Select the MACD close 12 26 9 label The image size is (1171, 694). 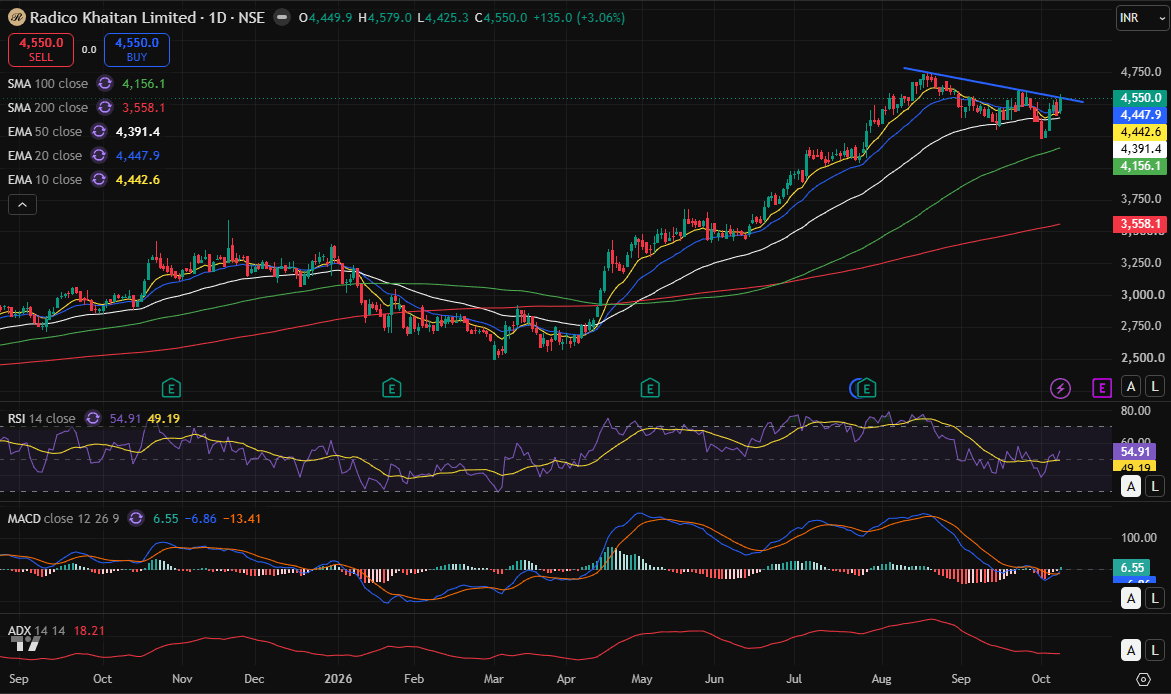[63, 518]
